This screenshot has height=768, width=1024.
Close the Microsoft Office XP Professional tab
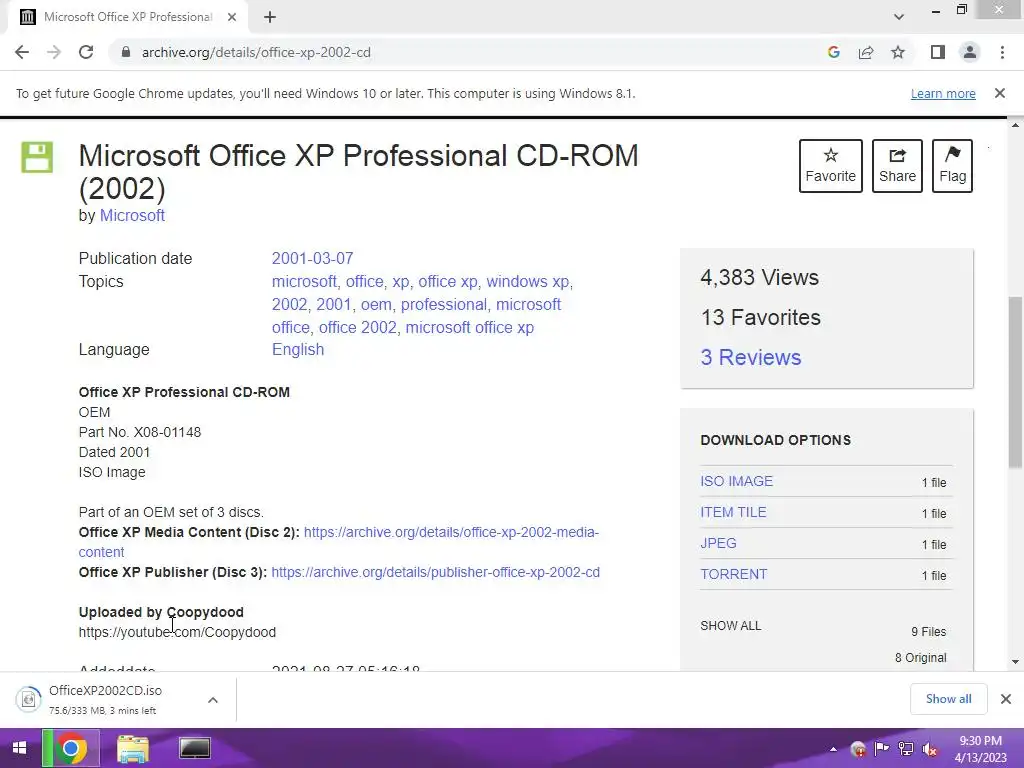232,18
